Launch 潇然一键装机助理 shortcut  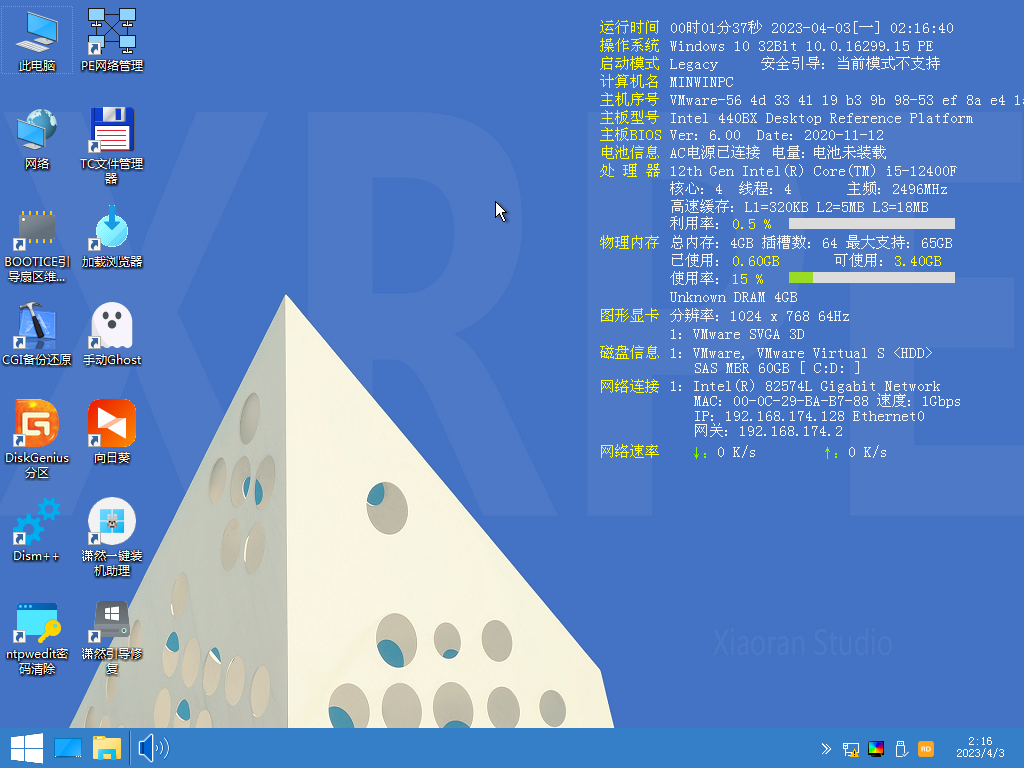(x=111, y=524)
